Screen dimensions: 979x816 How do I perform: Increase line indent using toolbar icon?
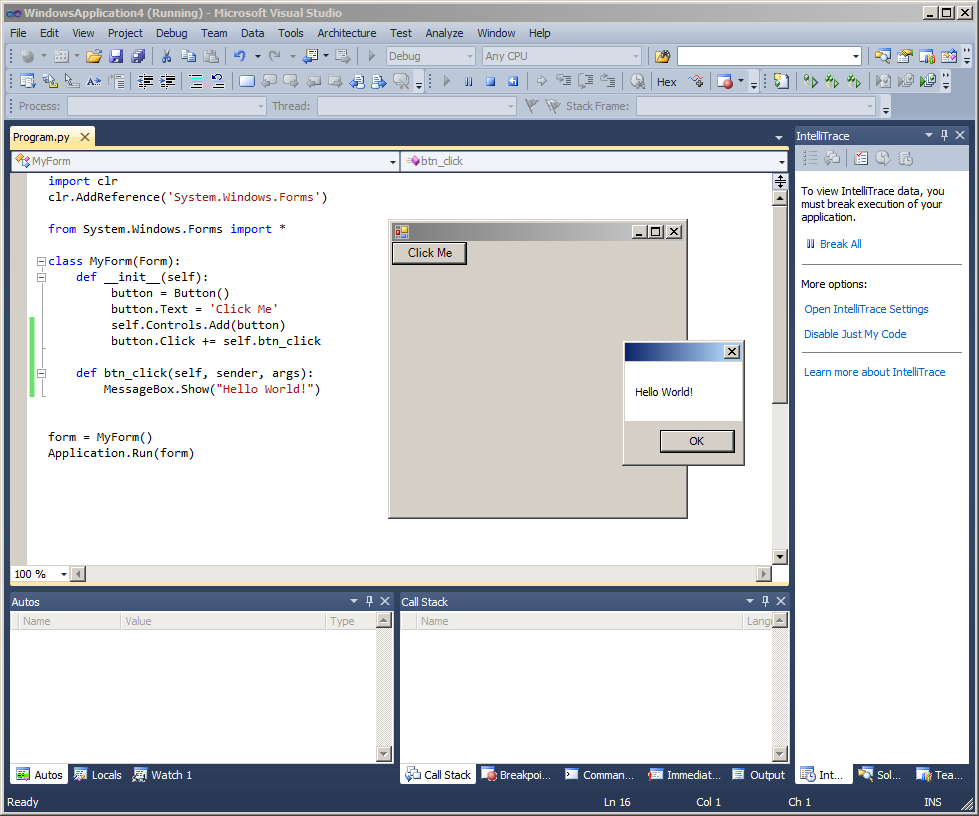pos(167,82)
